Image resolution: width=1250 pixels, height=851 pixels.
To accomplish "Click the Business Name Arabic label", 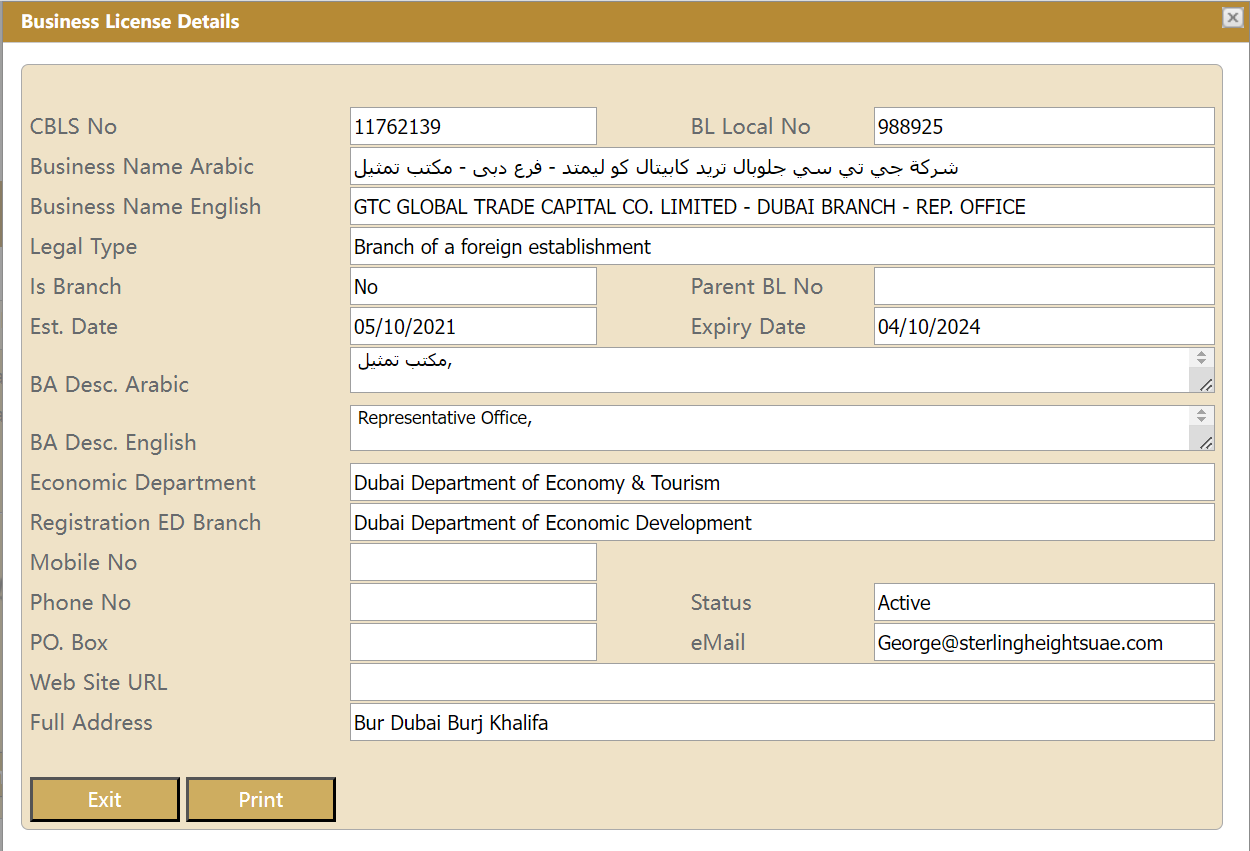I will pos(142,166).
